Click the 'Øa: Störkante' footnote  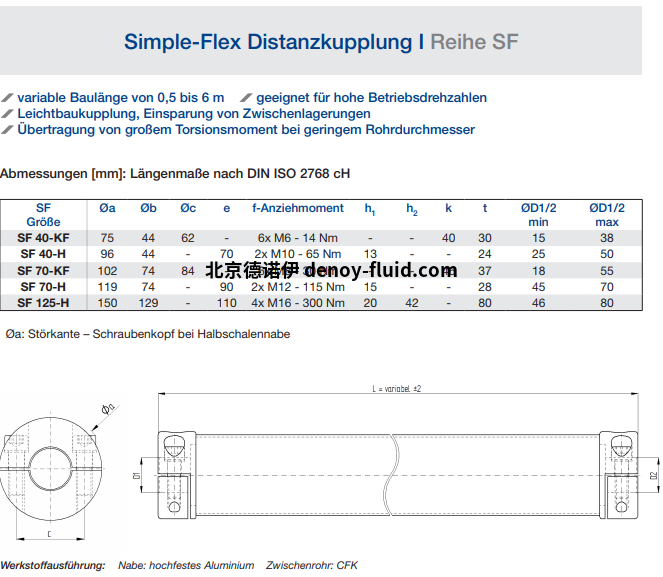148,334
